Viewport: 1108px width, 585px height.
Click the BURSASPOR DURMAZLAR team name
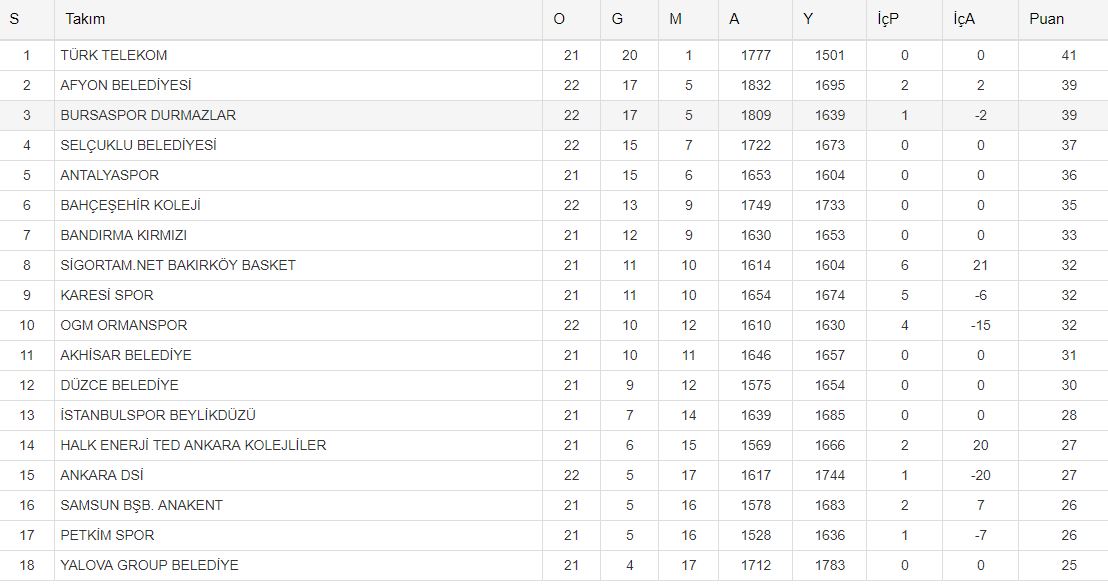click(148, 115)
